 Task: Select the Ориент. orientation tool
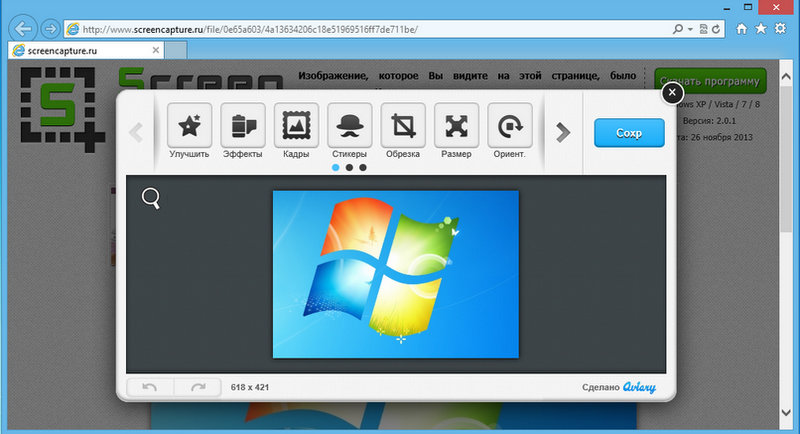[510, 126]
